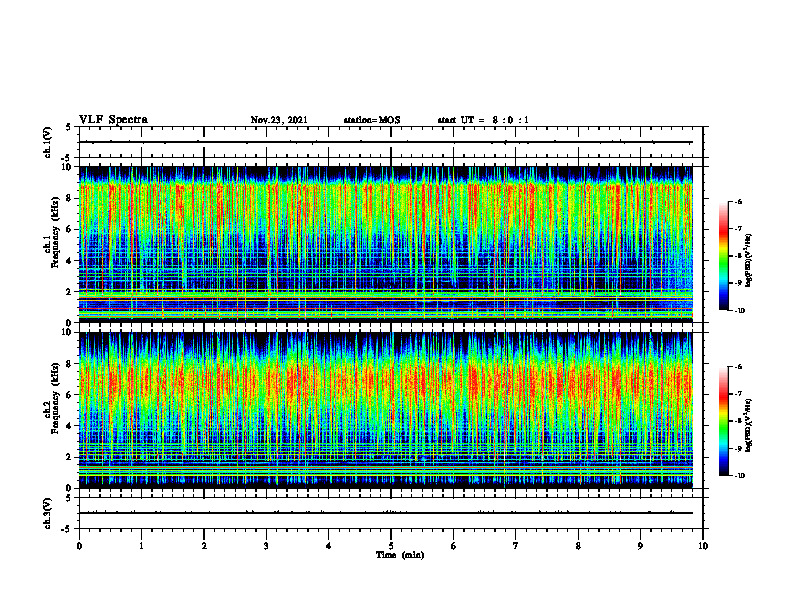
Task: Click the ch.2 frequency tick label "4"
Action: pos(69,426)
